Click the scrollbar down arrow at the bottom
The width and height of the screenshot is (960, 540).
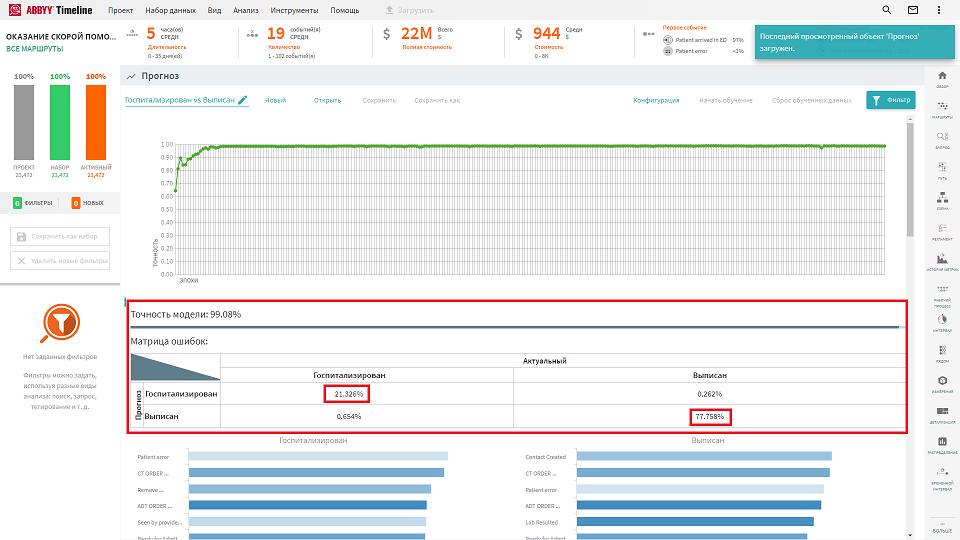click(910, 535)
